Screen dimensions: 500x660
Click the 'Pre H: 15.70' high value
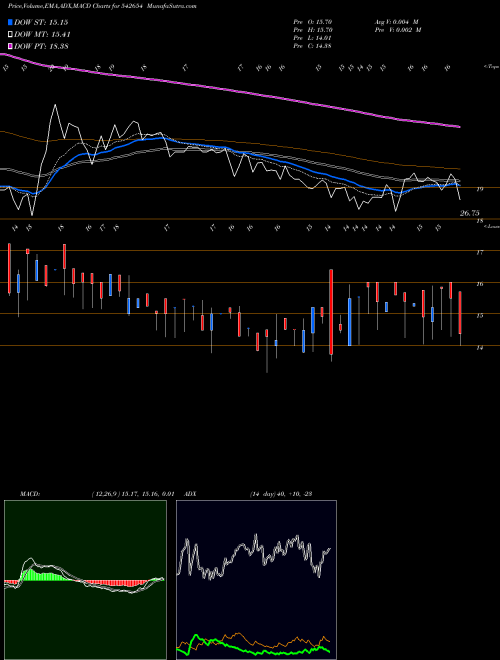pyautogui.click(x=313, y=30)
